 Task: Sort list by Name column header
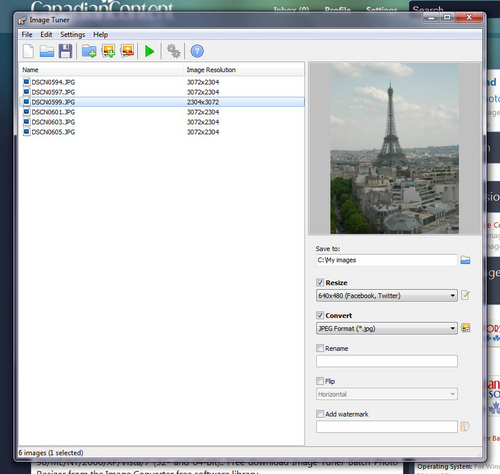point(101,70)
